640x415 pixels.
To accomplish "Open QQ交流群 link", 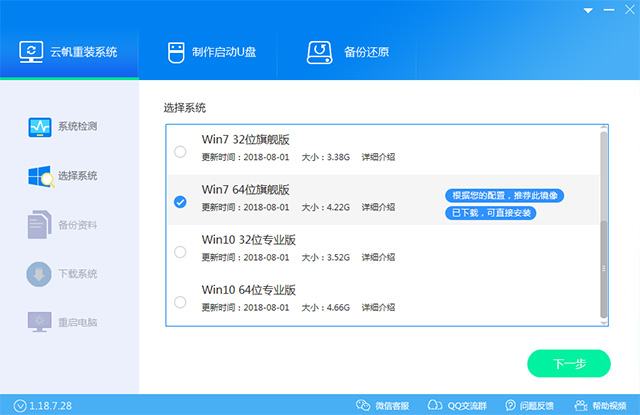I will [467, 406].
